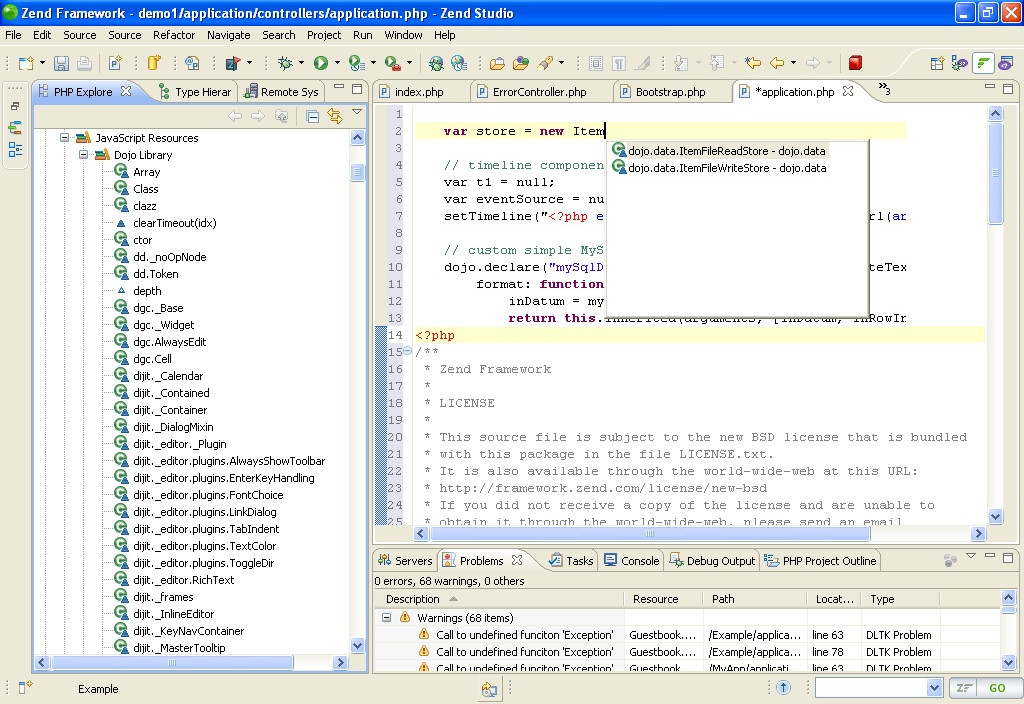
Task: Toggle Show Whitespace Characters pilcrow button
Action: [619, 63]
